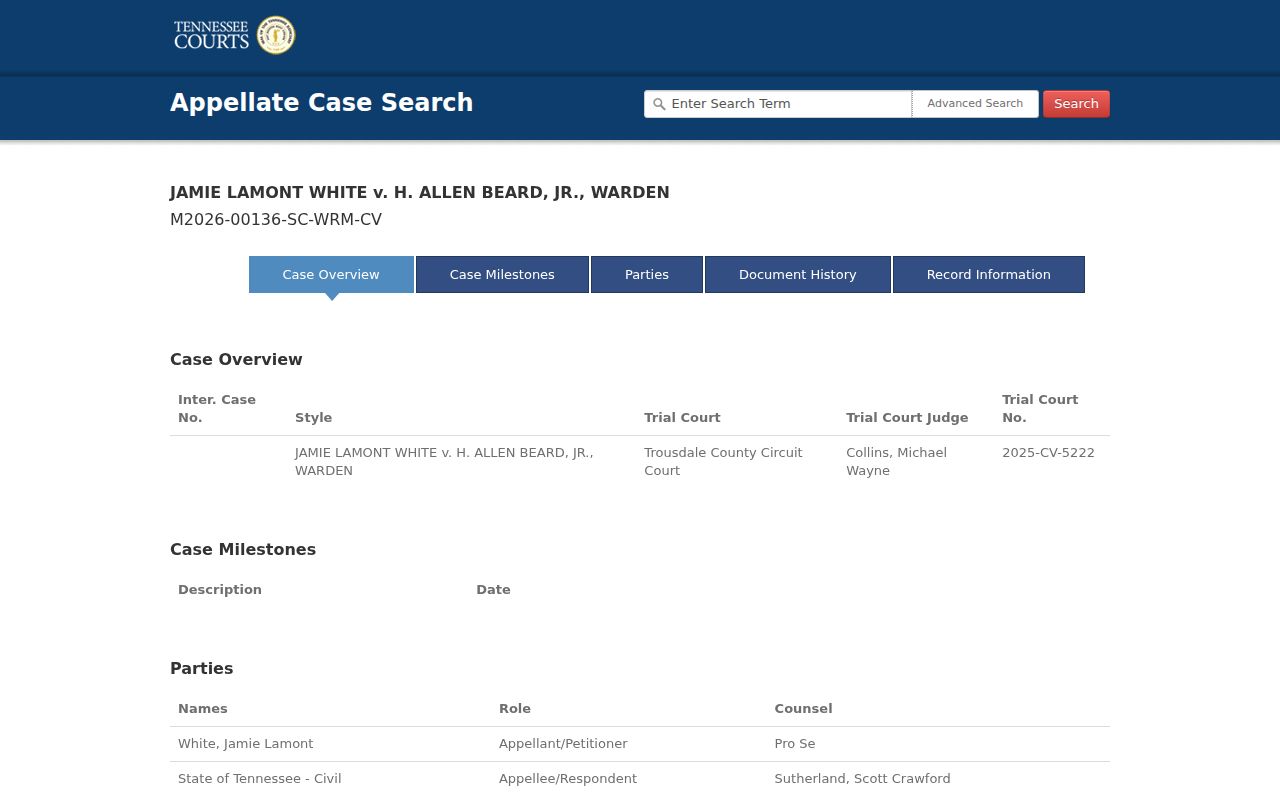Select the Case Overview tab

tap(331, 274)
